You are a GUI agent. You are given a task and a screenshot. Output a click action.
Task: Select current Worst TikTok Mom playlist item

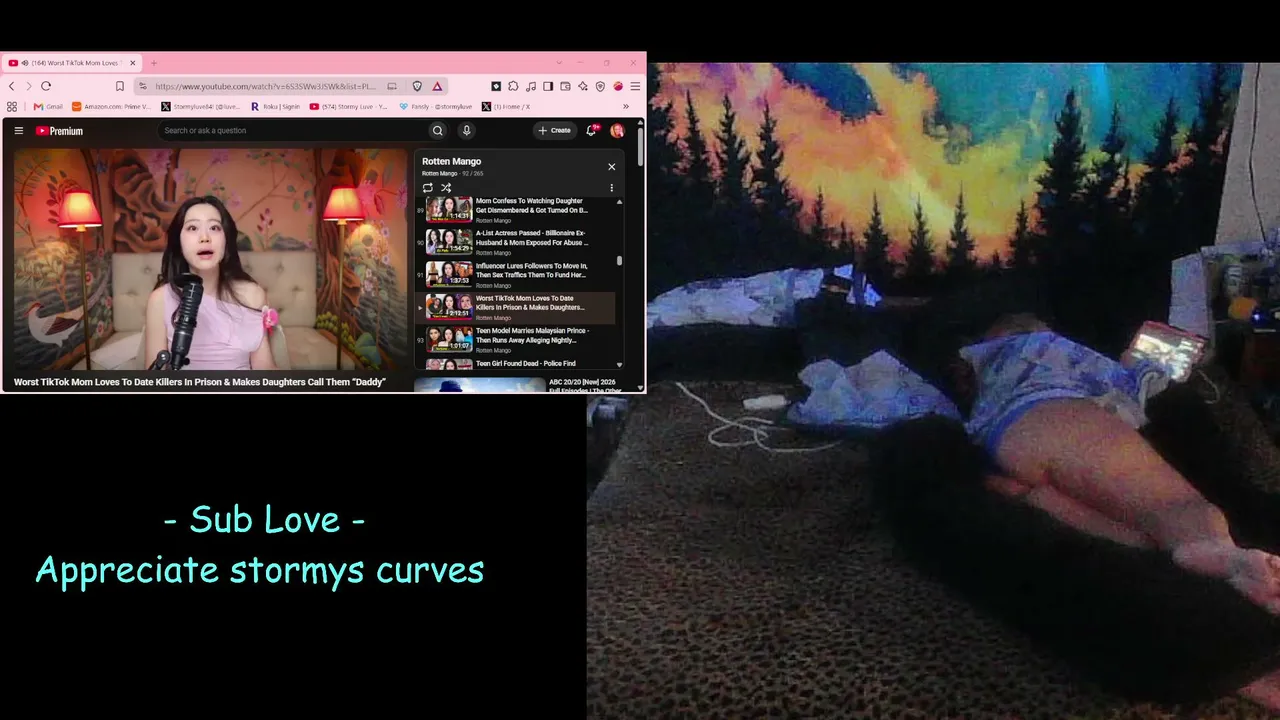coord(516,307)
